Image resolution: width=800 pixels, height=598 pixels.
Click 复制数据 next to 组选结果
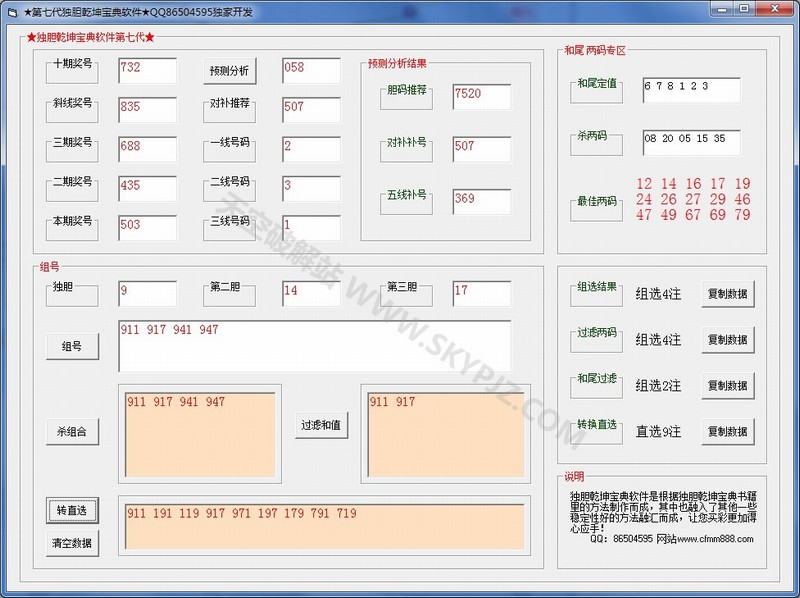pos(729,293)
